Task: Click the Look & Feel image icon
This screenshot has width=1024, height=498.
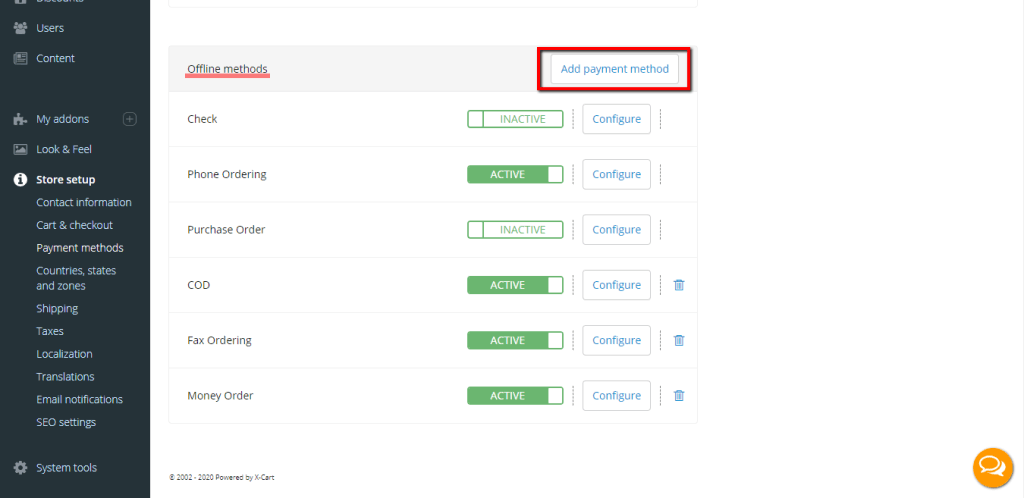Action: [x=20, y=149]
